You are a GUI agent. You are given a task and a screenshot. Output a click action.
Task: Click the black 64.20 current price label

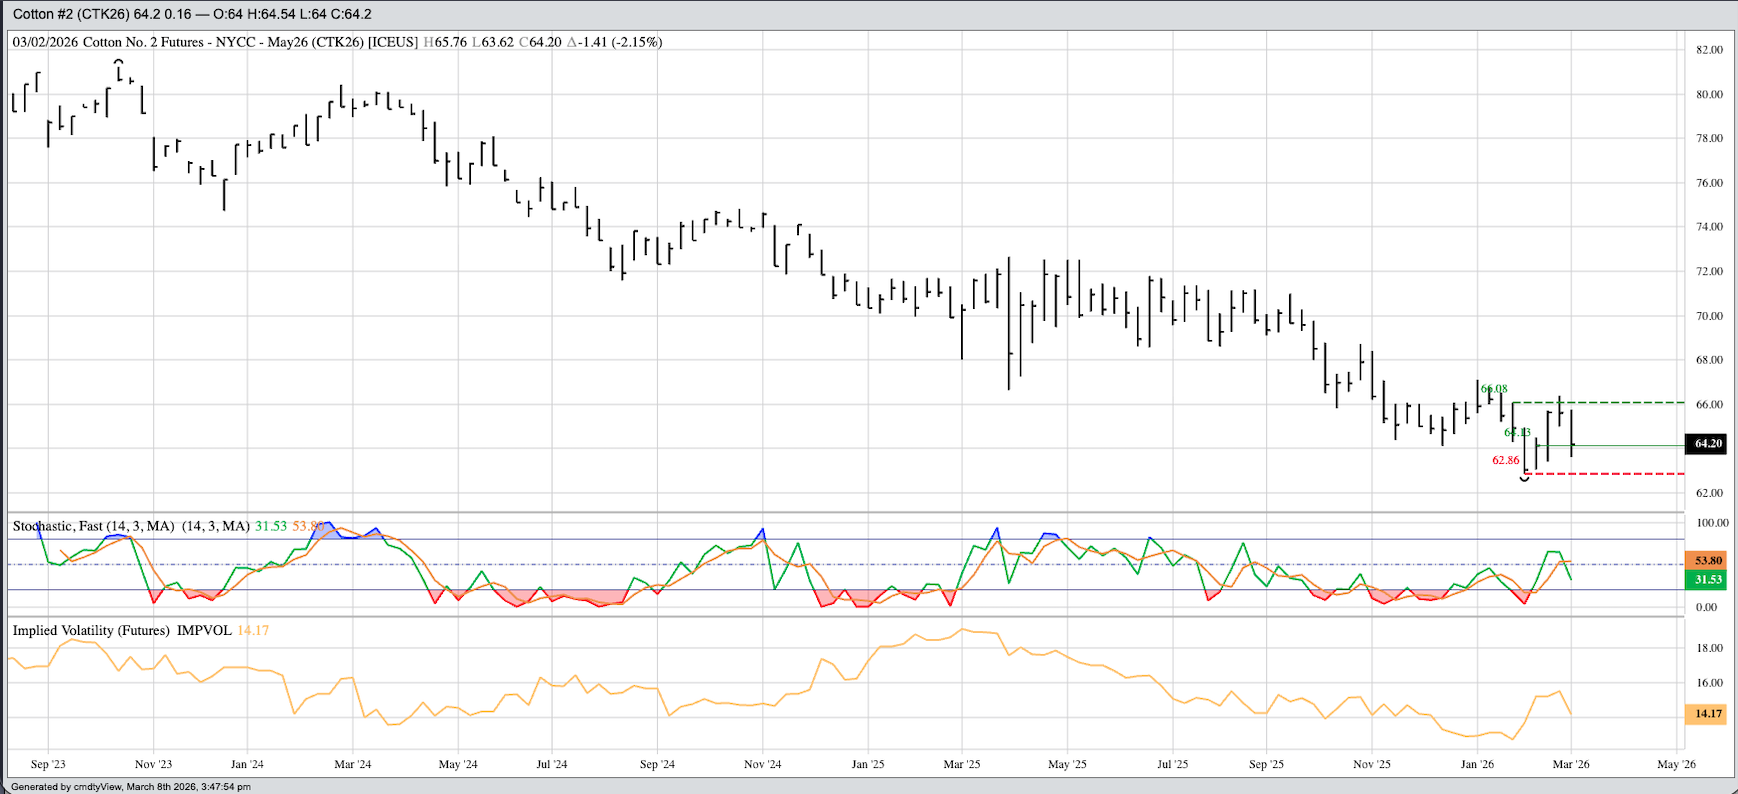coord(1706,443)
